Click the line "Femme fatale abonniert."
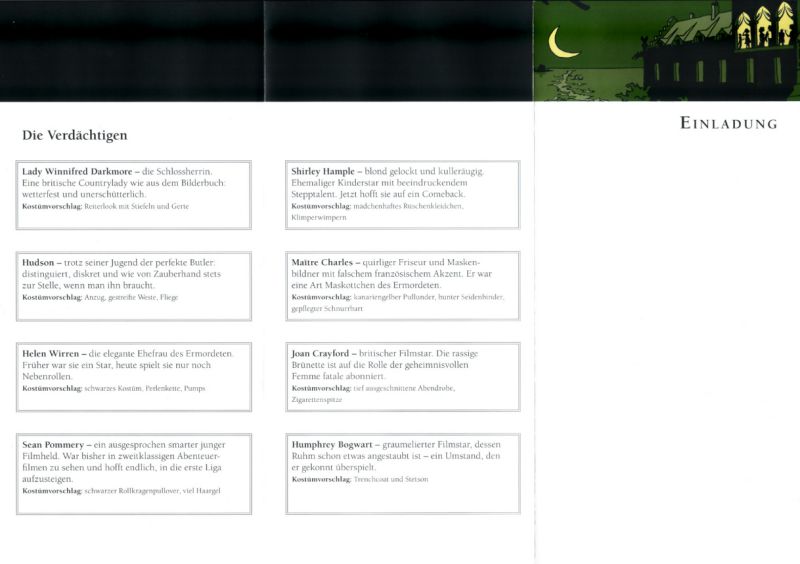This screenshot has width=800, height=564. 339,376
